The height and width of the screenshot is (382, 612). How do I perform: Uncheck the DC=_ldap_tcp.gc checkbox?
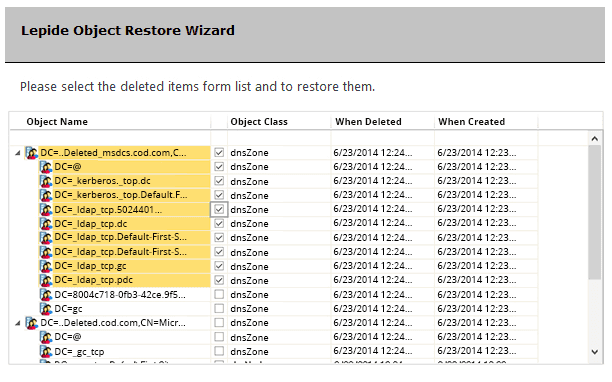pyautogui.click(x=219, y=266)
